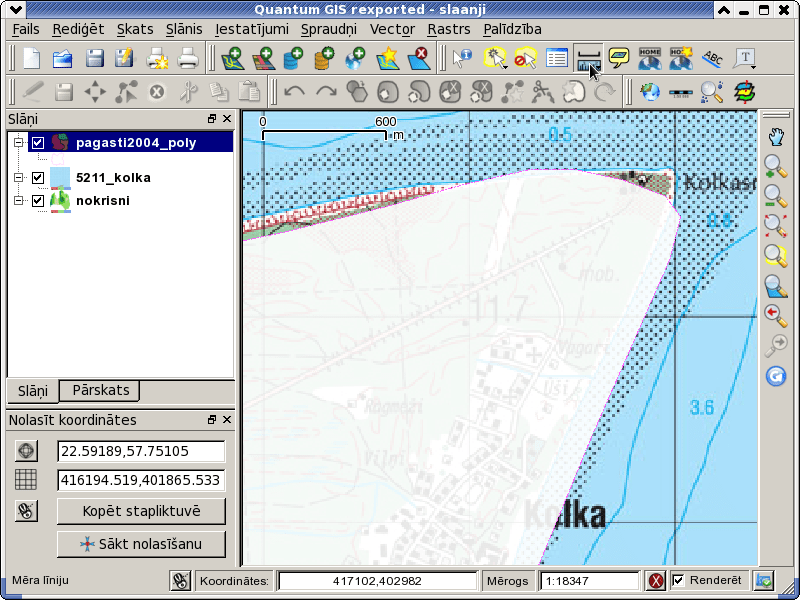
Task: Click the ABC labeling tool icon
Action: click(712, 59)
